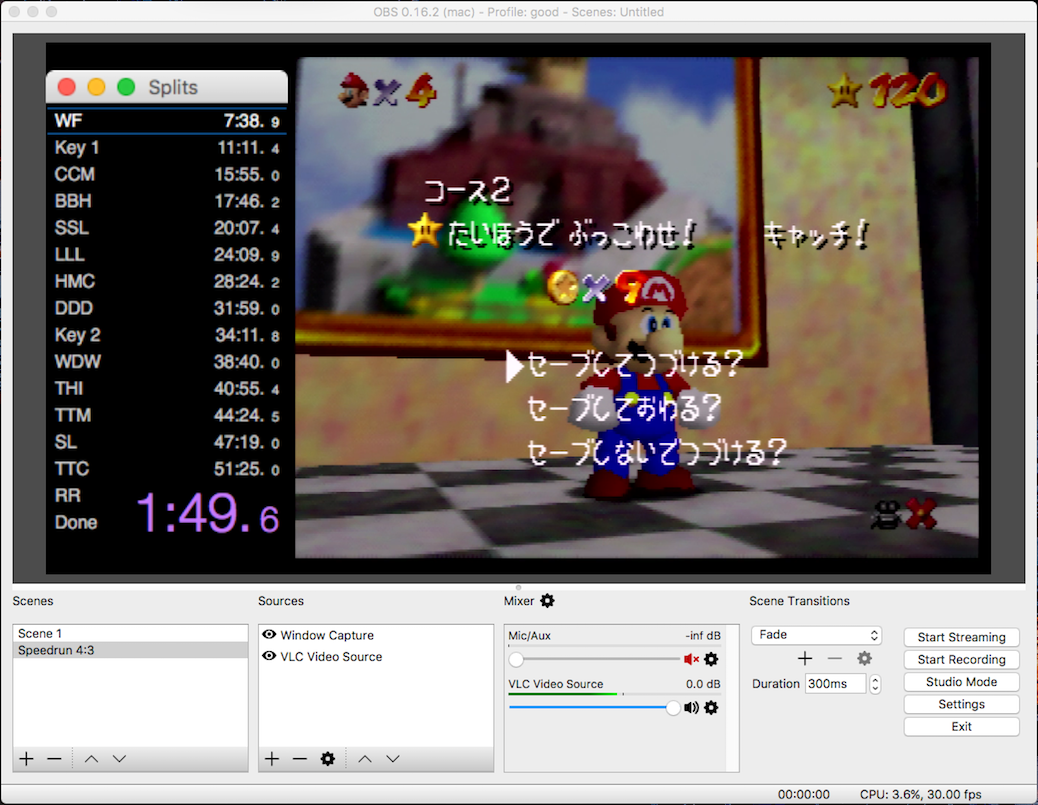Screen dimensions: 1038x805
Task: Move the scene down in Scenes list
Action: point(119,759)
